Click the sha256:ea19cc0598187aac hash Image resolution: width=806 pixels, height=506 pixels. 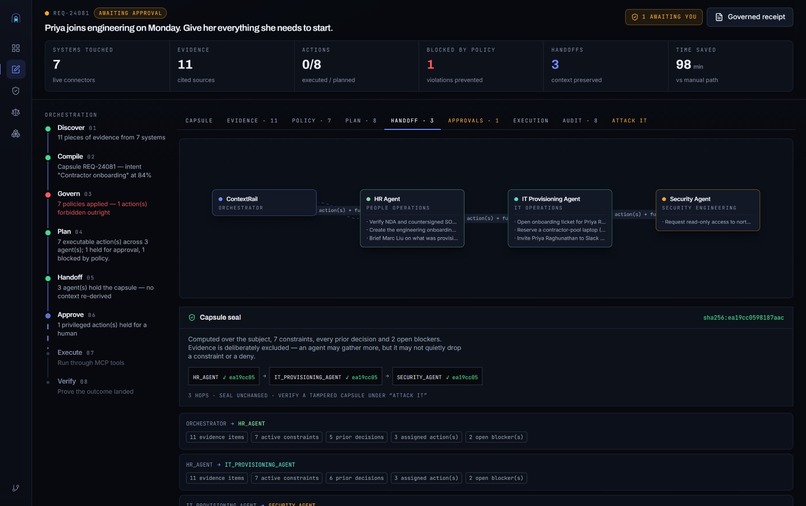[743, 318]
